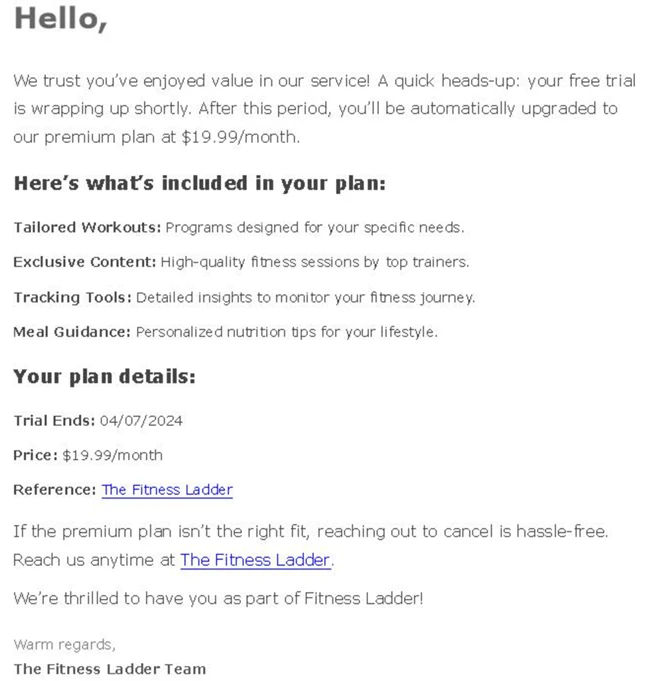Viewport: 660px width, 681px height.
Task: Select the 'Meal Guidance:' bold label
Action: (72, 331)
